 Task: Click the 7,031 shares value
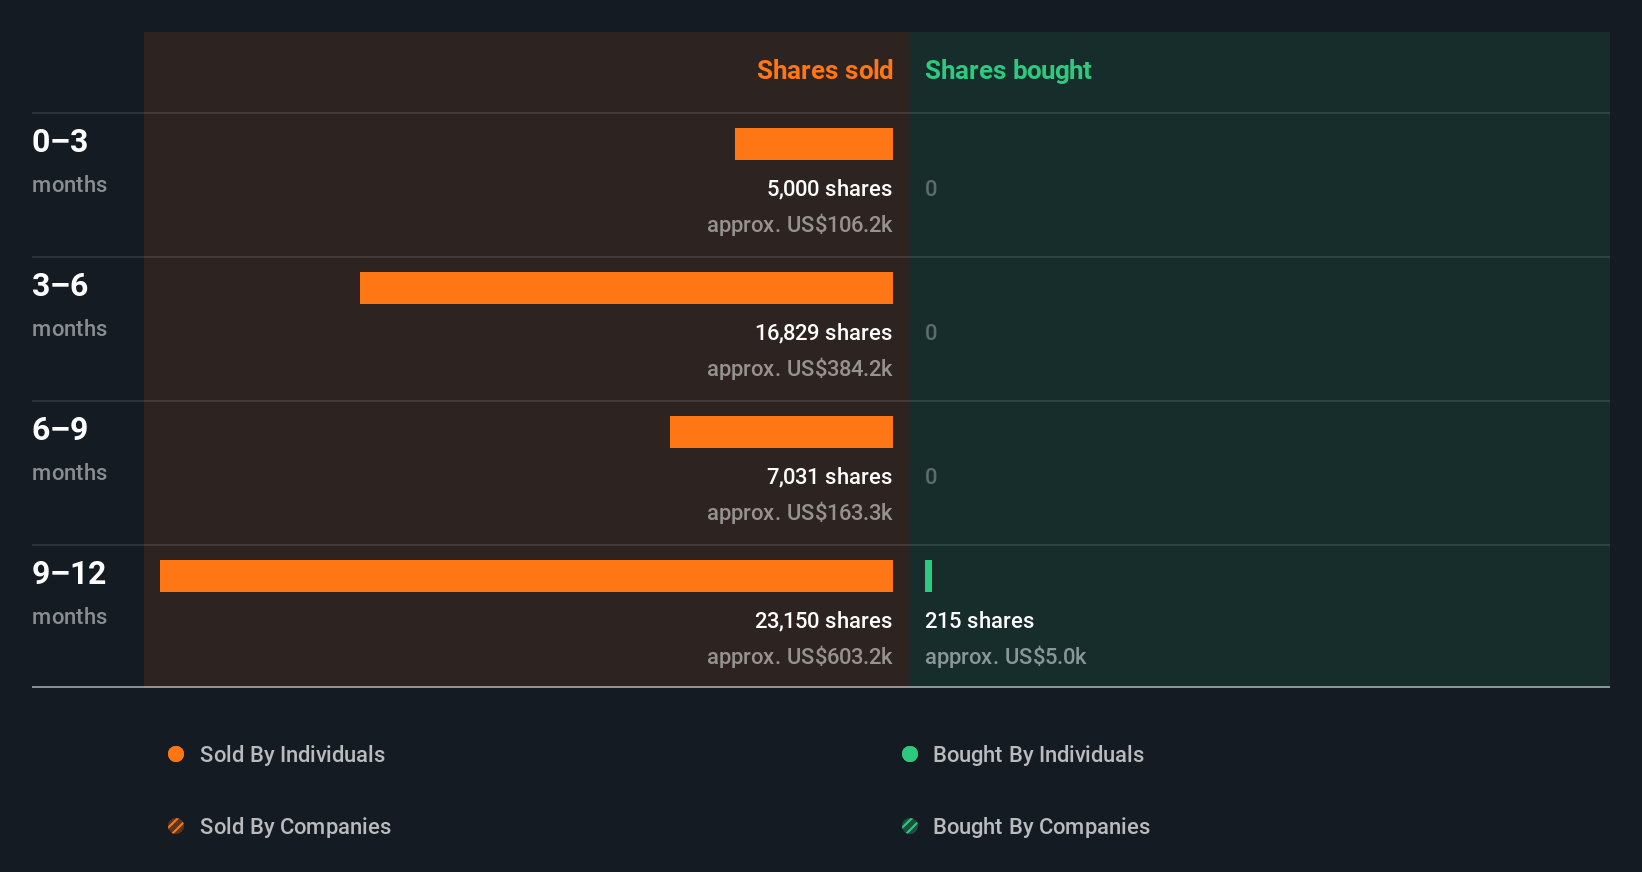click(829, 476)
